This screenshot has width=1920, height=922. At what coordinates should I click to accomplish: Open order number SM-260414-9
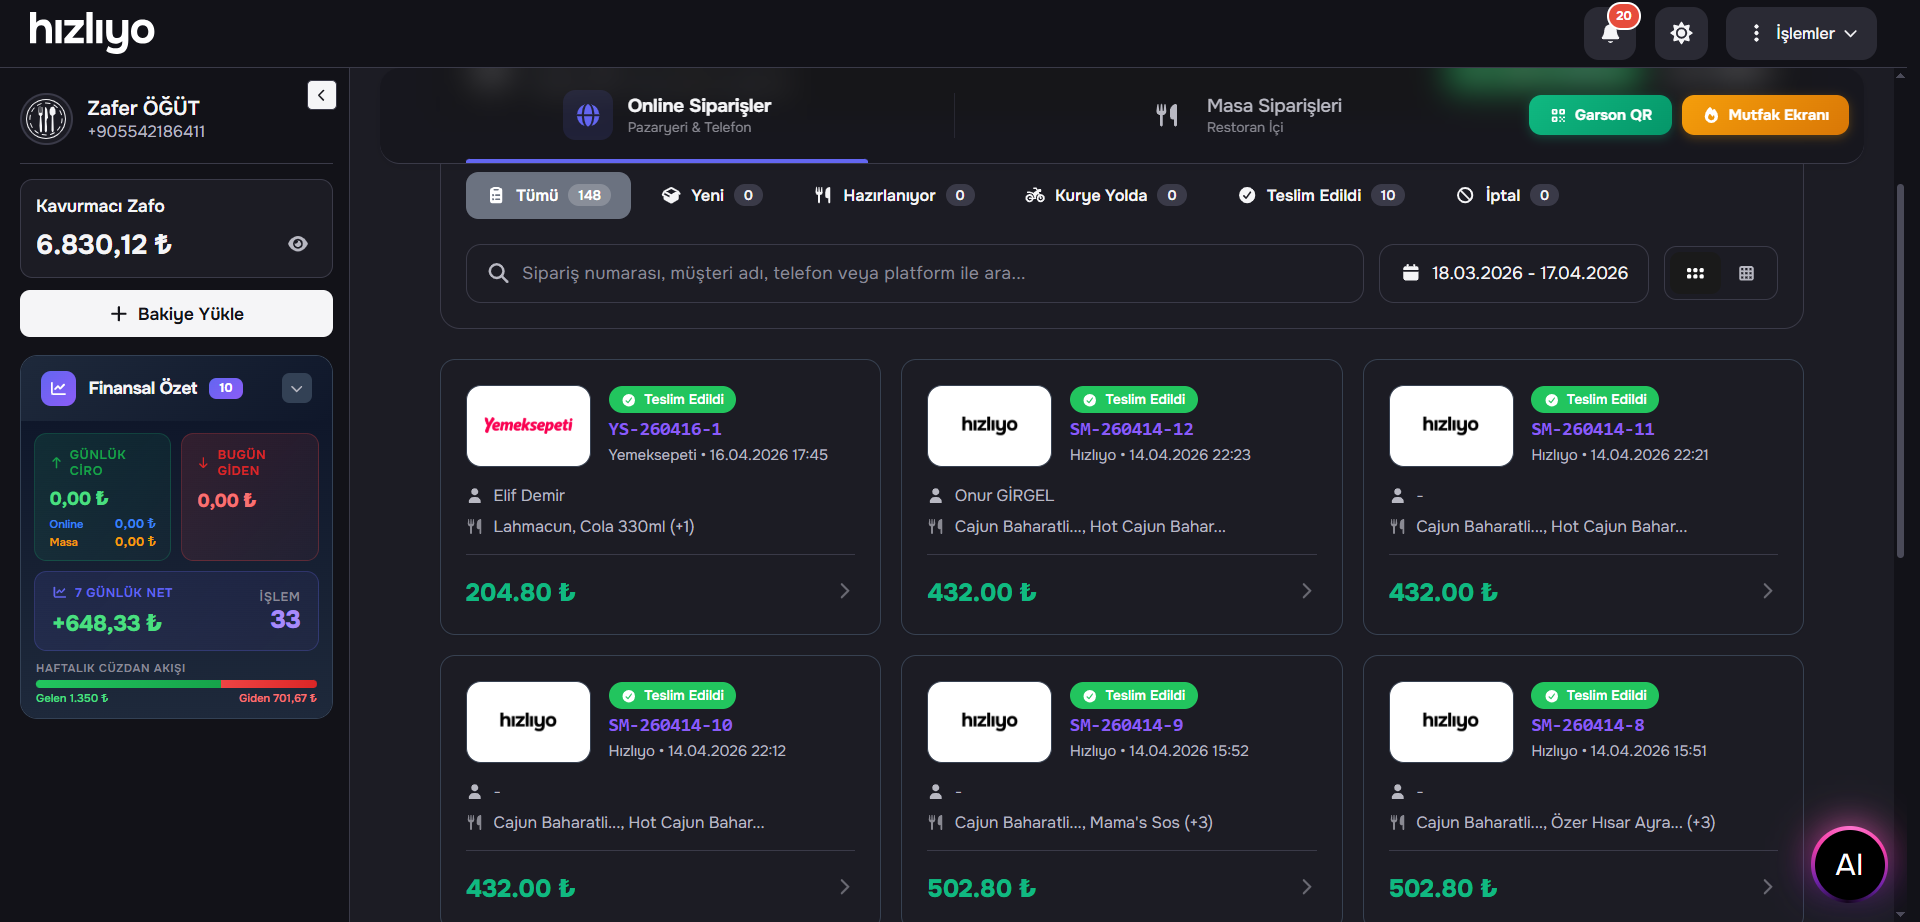1126,725
